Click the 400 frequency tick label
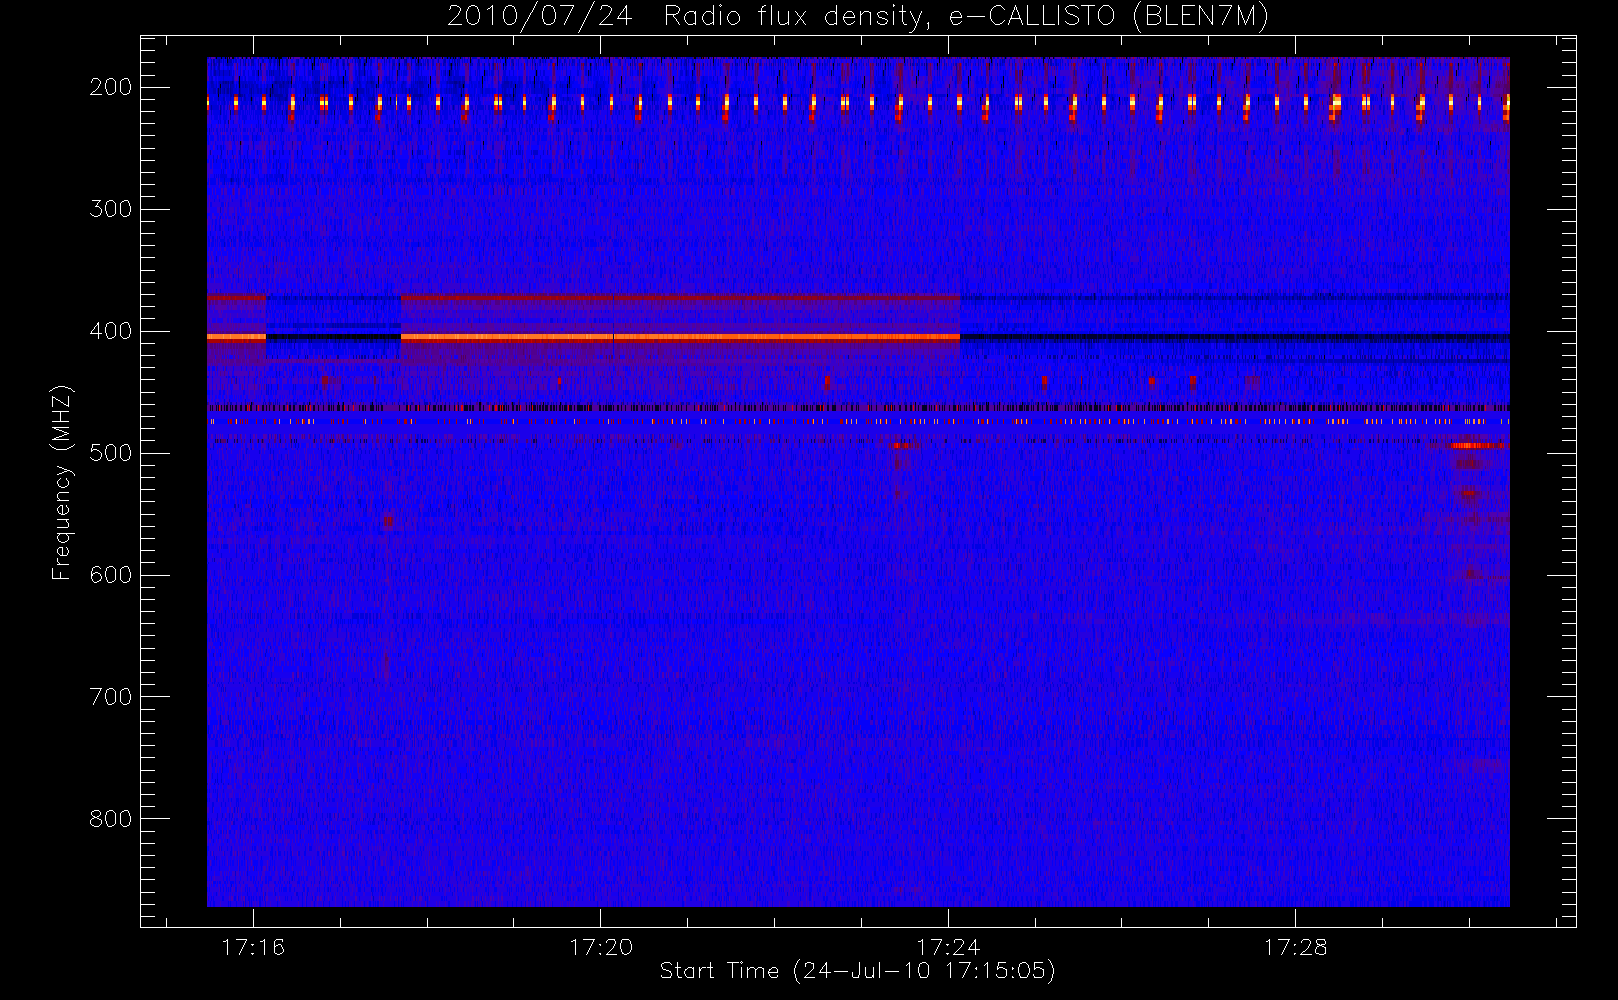Image resolution: width=1618 pixels, height=1000 pixels. [x=111, y=331]
